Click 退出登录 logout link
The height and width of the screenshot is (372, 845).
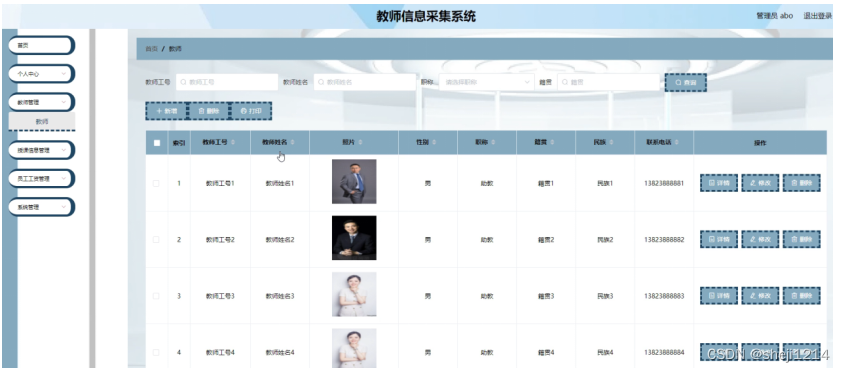click(x=818, y=16)
